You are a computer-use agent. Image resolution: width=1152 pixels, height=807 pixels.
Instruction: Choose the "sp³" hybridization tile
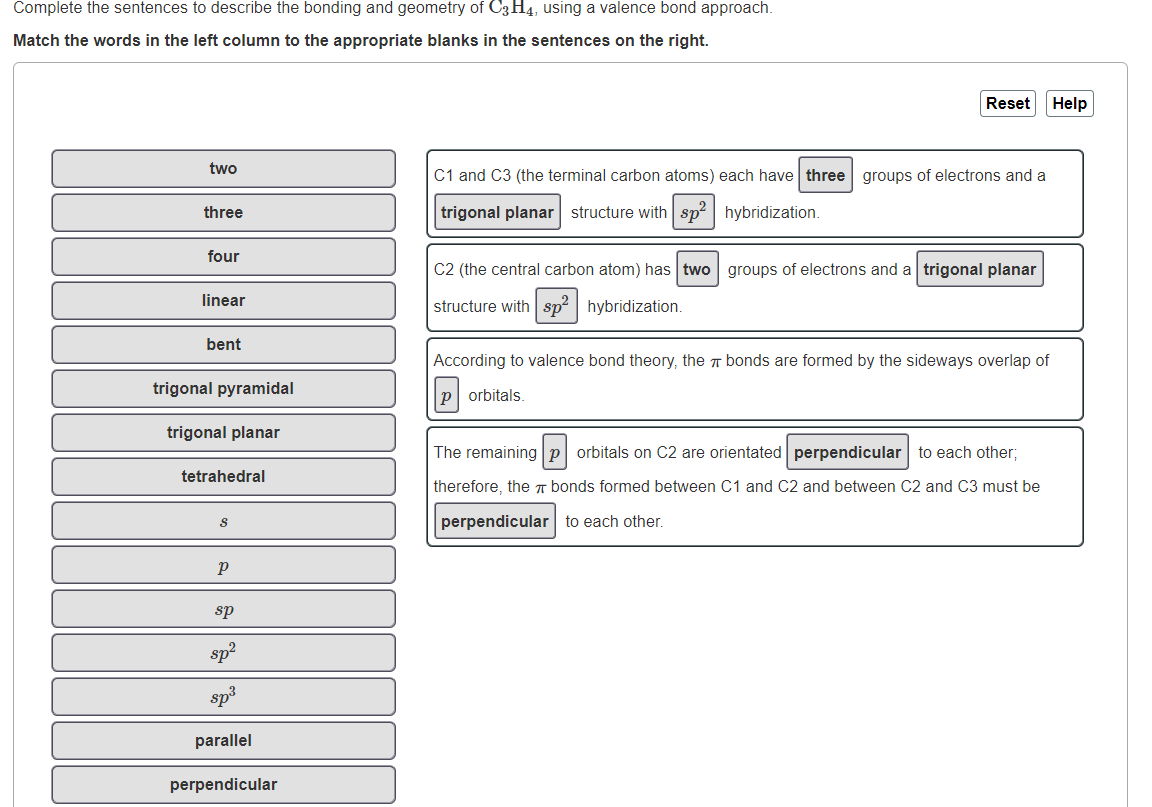click(223, 696)
